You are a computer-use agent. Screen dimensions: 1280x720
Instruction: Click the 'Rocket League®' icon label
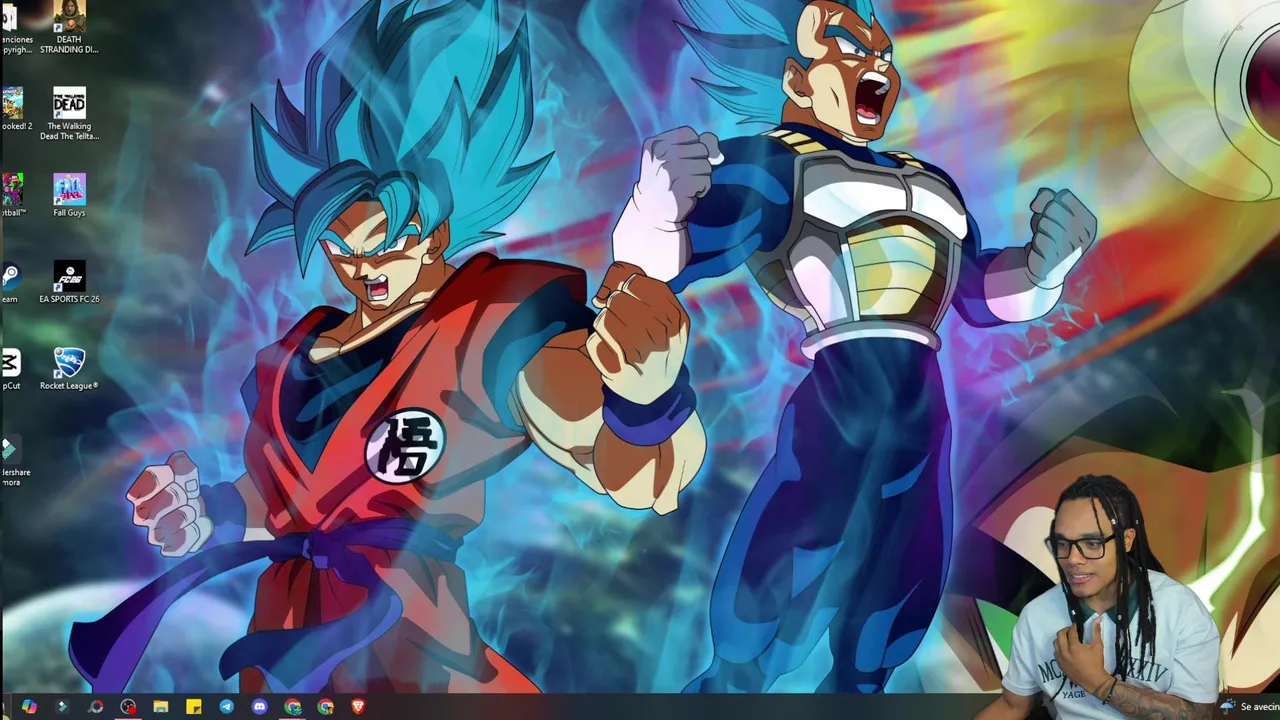pos(69,386)
